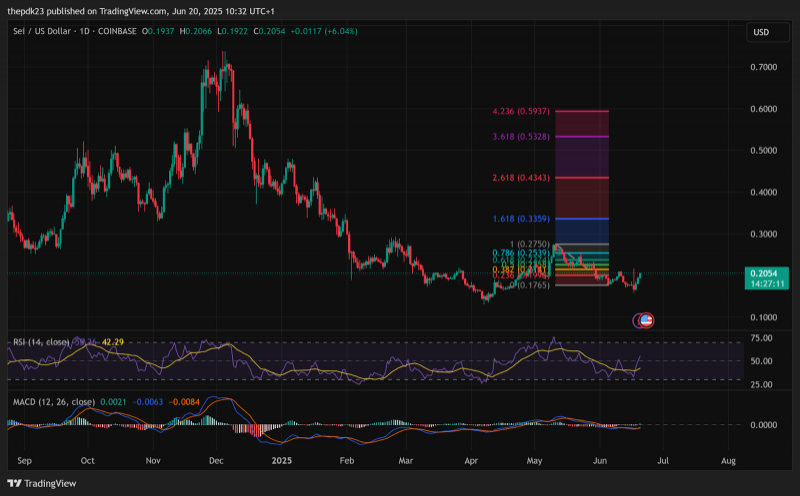
Task: Click the MACD 0.0000 scale value
Action: coord(764,425)
